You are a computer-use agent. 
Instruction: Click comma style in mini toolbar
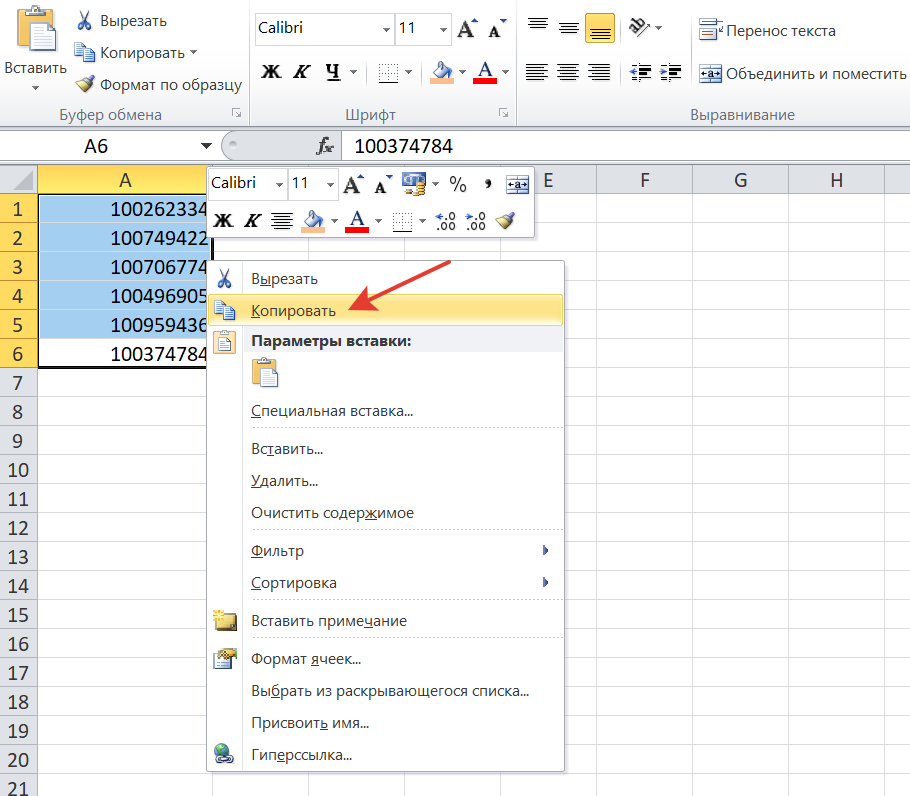click(x=488, y=184)
